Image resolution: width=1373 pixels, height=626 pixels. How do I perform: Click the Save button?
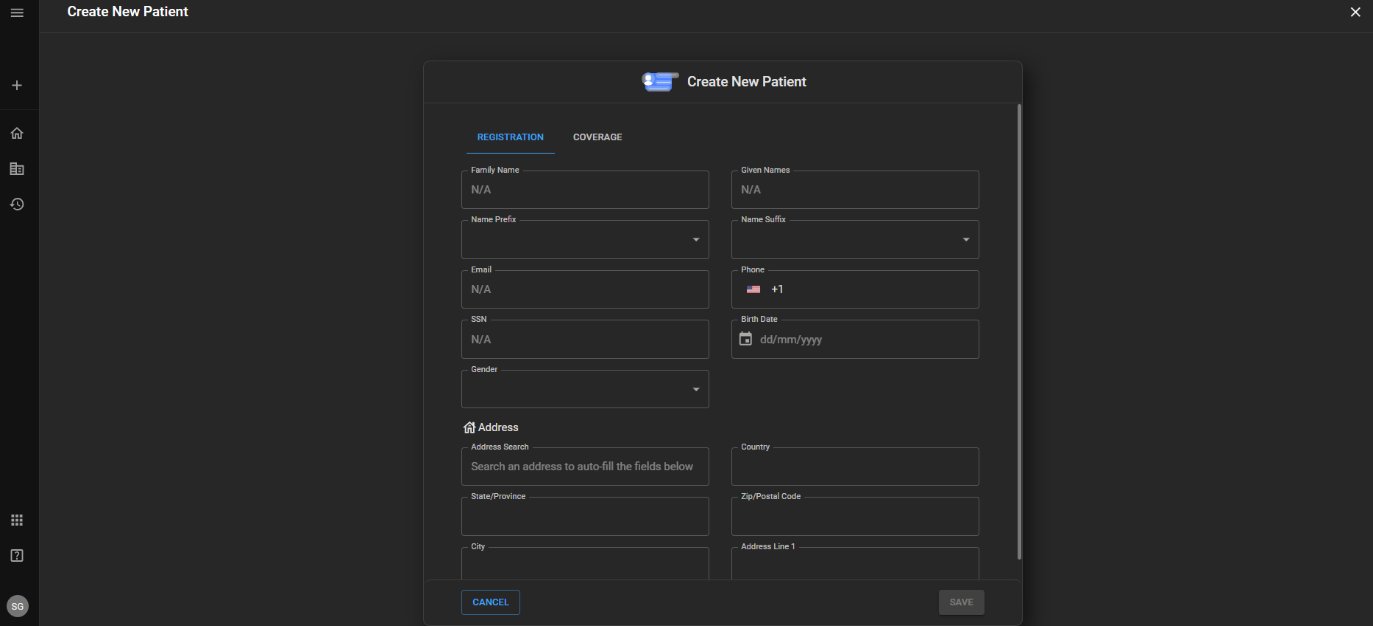(961, 602)
